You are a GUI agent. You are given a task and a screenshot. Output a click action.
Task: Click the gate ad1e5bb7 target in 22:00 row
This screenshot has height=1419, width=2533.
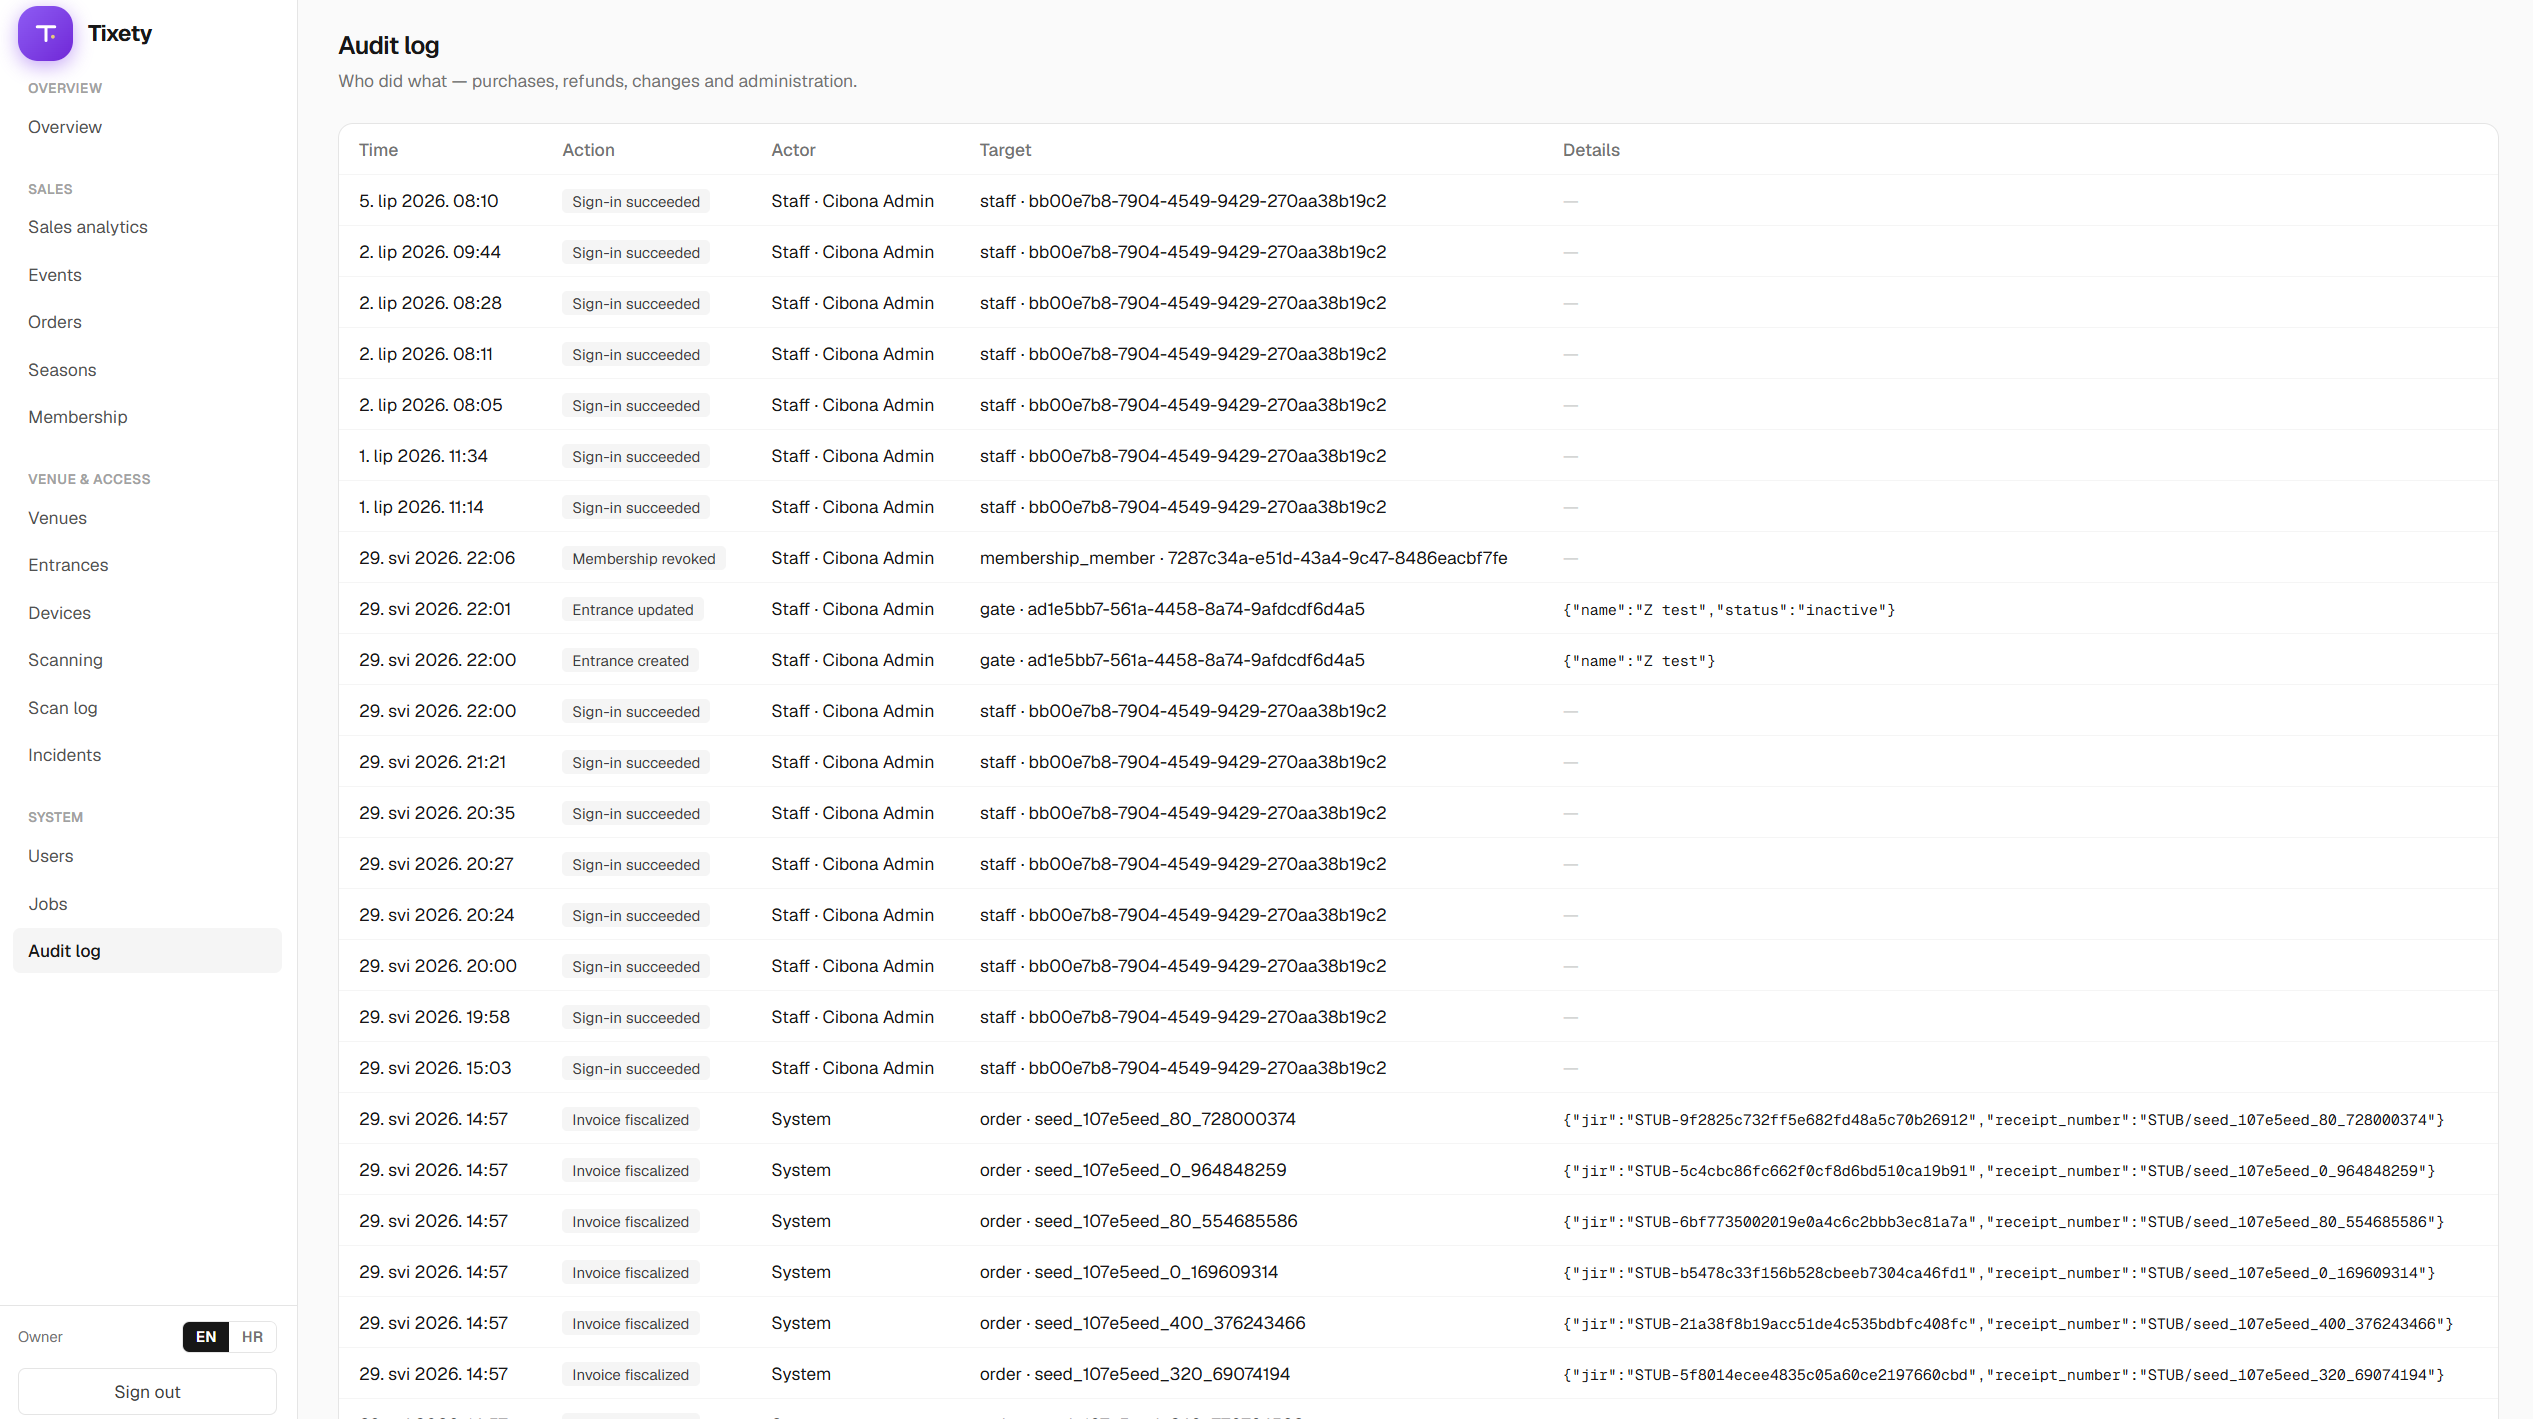tap(1172, 660)
